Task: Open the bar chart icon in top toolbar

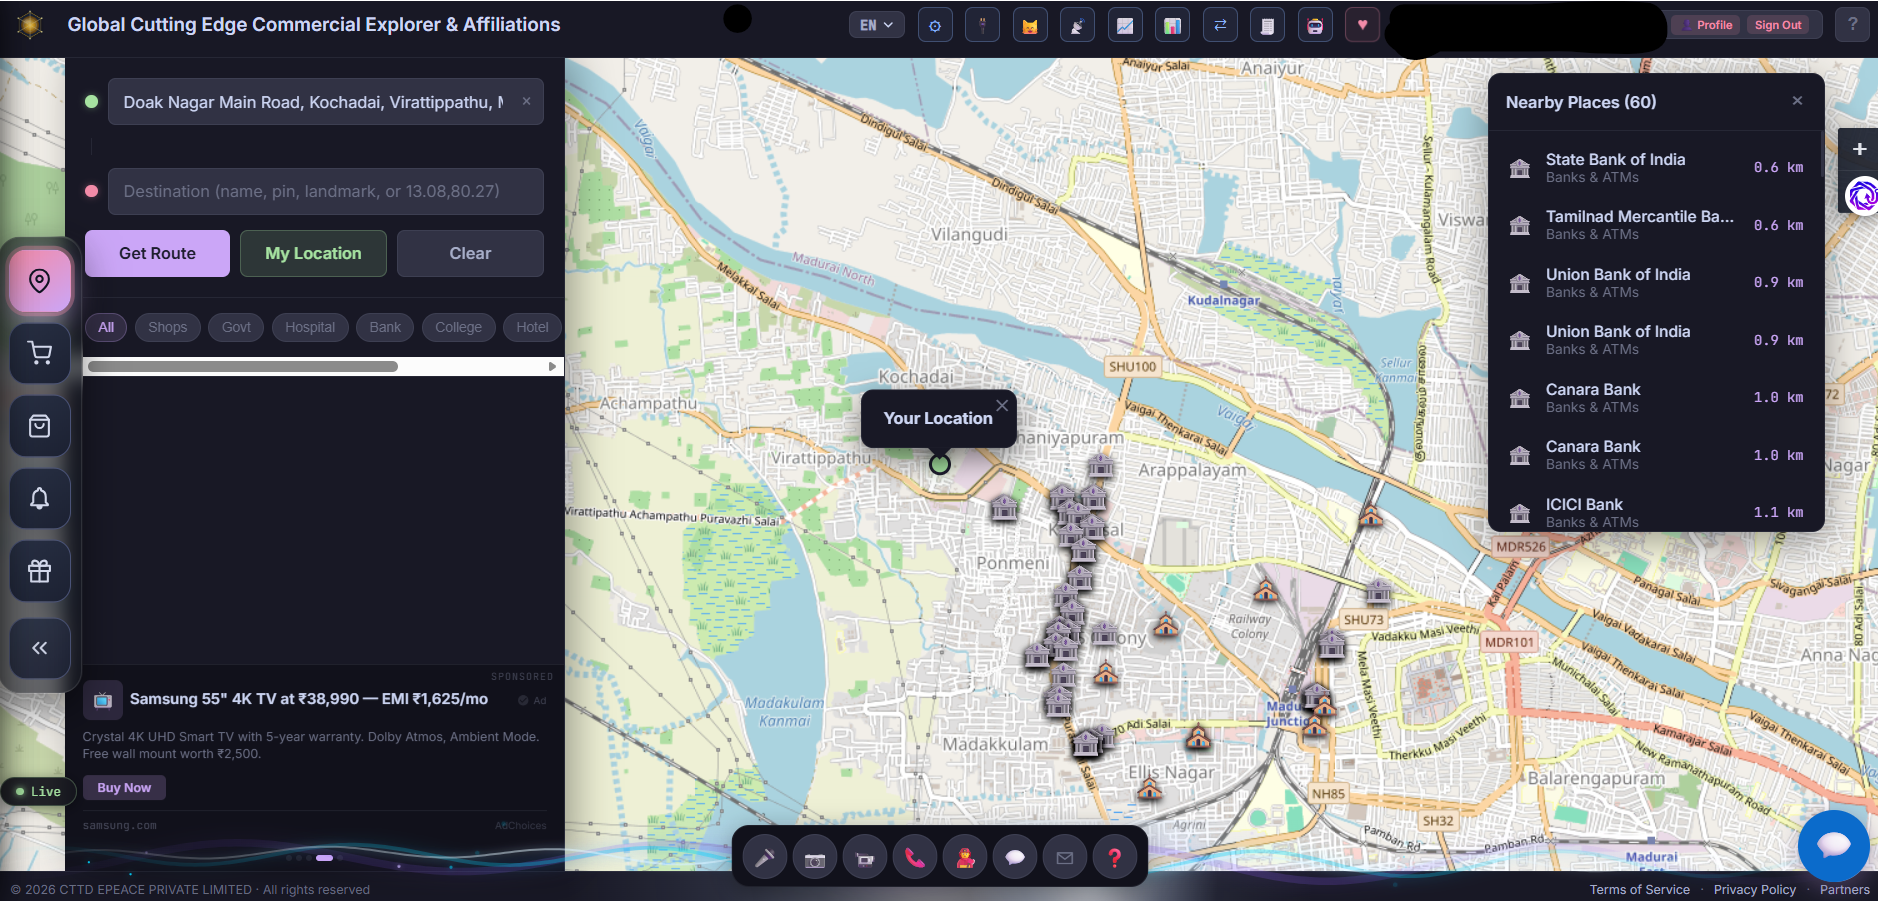Action: pyautogui.click(x=1172, y=26)
